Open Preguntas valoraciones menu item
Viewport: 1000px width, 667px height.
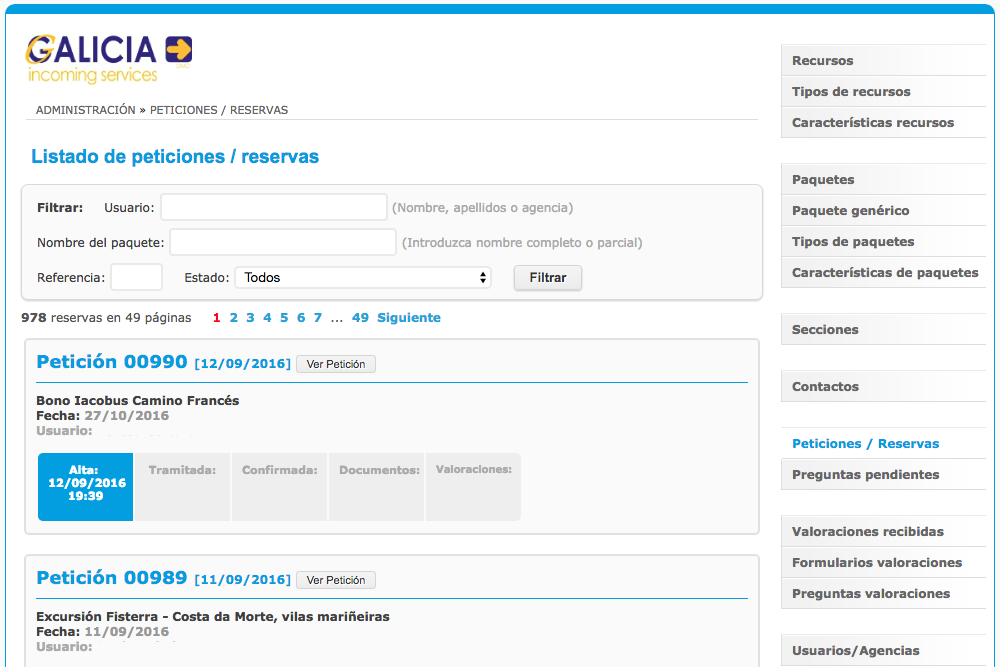pyautogui.click(x=883, y=594)
